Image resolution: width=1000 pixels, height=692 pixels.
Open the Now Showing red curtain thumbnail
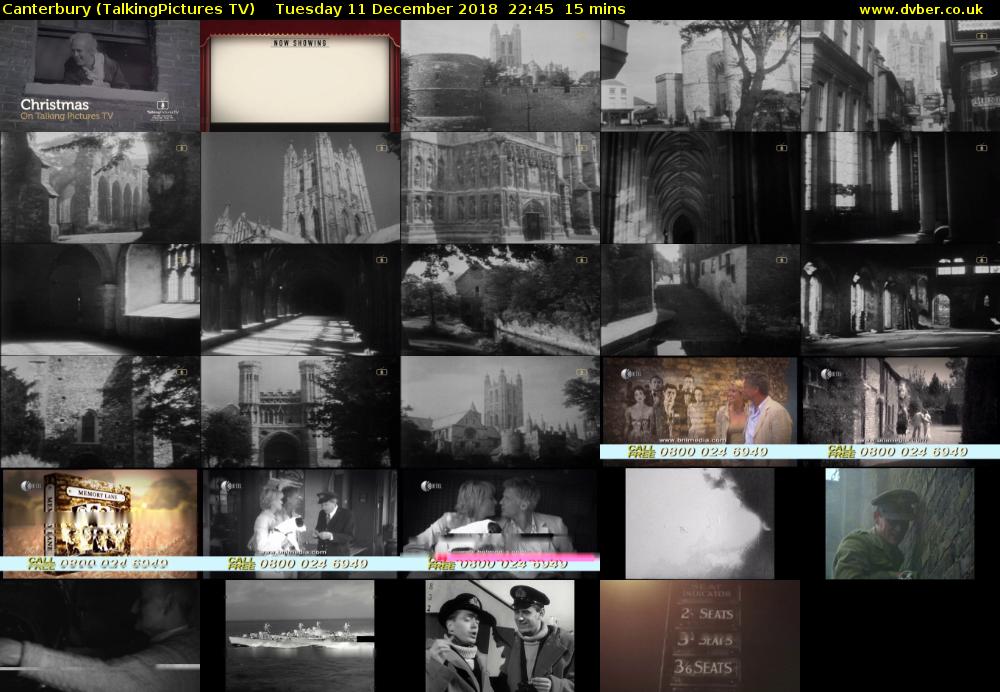pyautogui.click(x=300, y=75)
